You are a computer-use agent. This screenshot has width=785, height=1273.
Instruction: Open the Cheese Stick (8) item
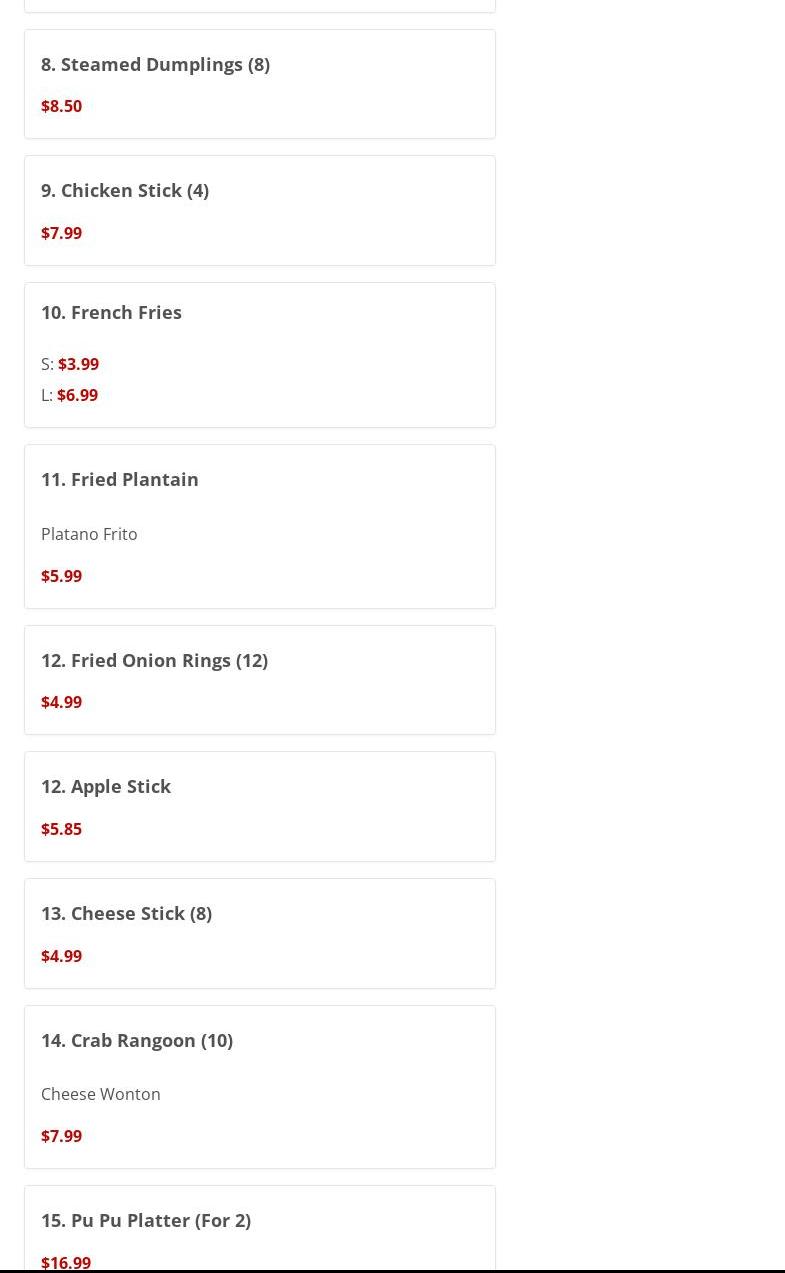click(126, 913)
